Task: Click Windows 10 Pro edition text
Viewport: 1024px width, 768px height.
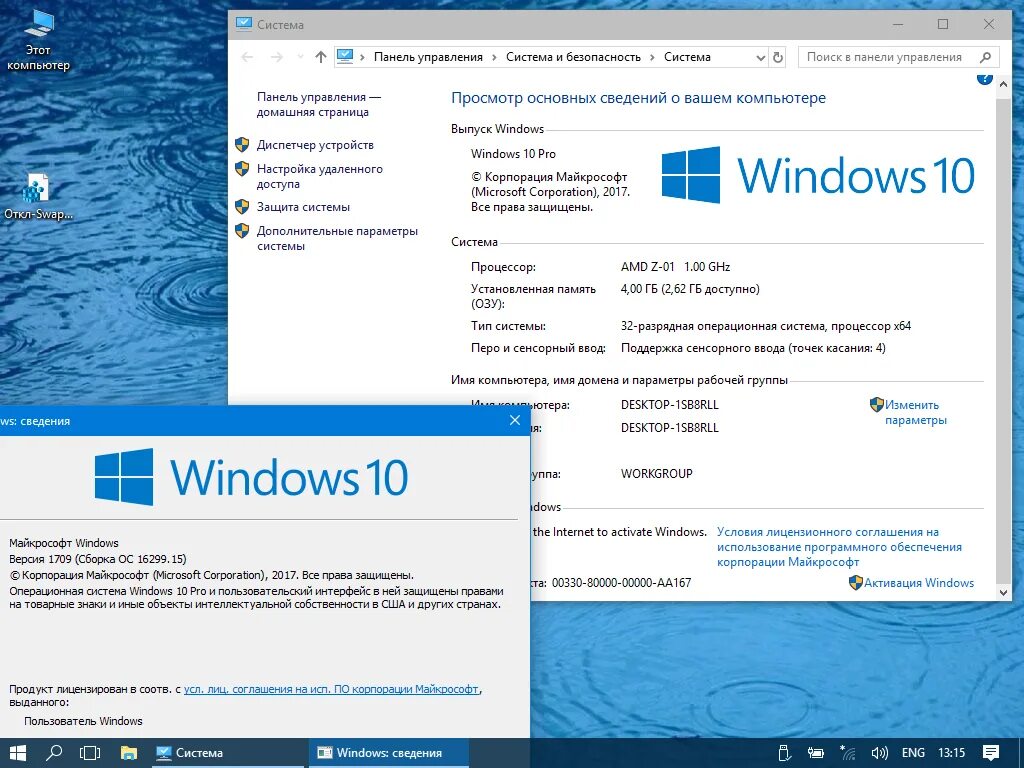Action: click(513, 153)
